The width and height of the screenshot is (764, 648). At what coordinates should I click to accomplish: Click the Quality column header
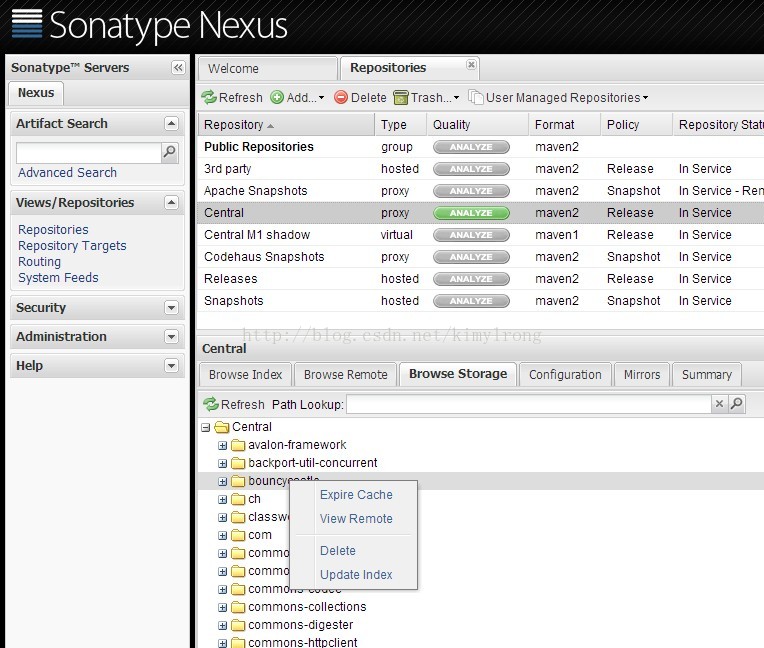pyautogui.click(x=478, y=125)
